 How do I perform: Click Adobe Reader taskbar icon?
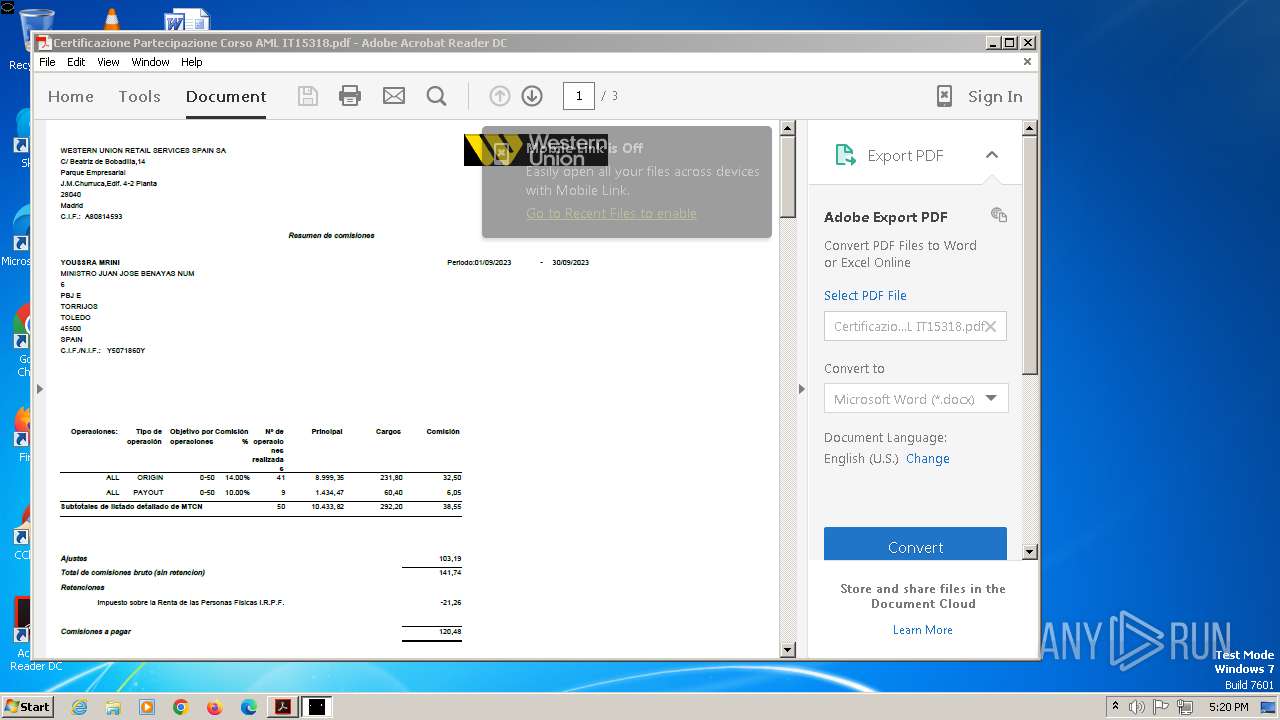[283, 707]
